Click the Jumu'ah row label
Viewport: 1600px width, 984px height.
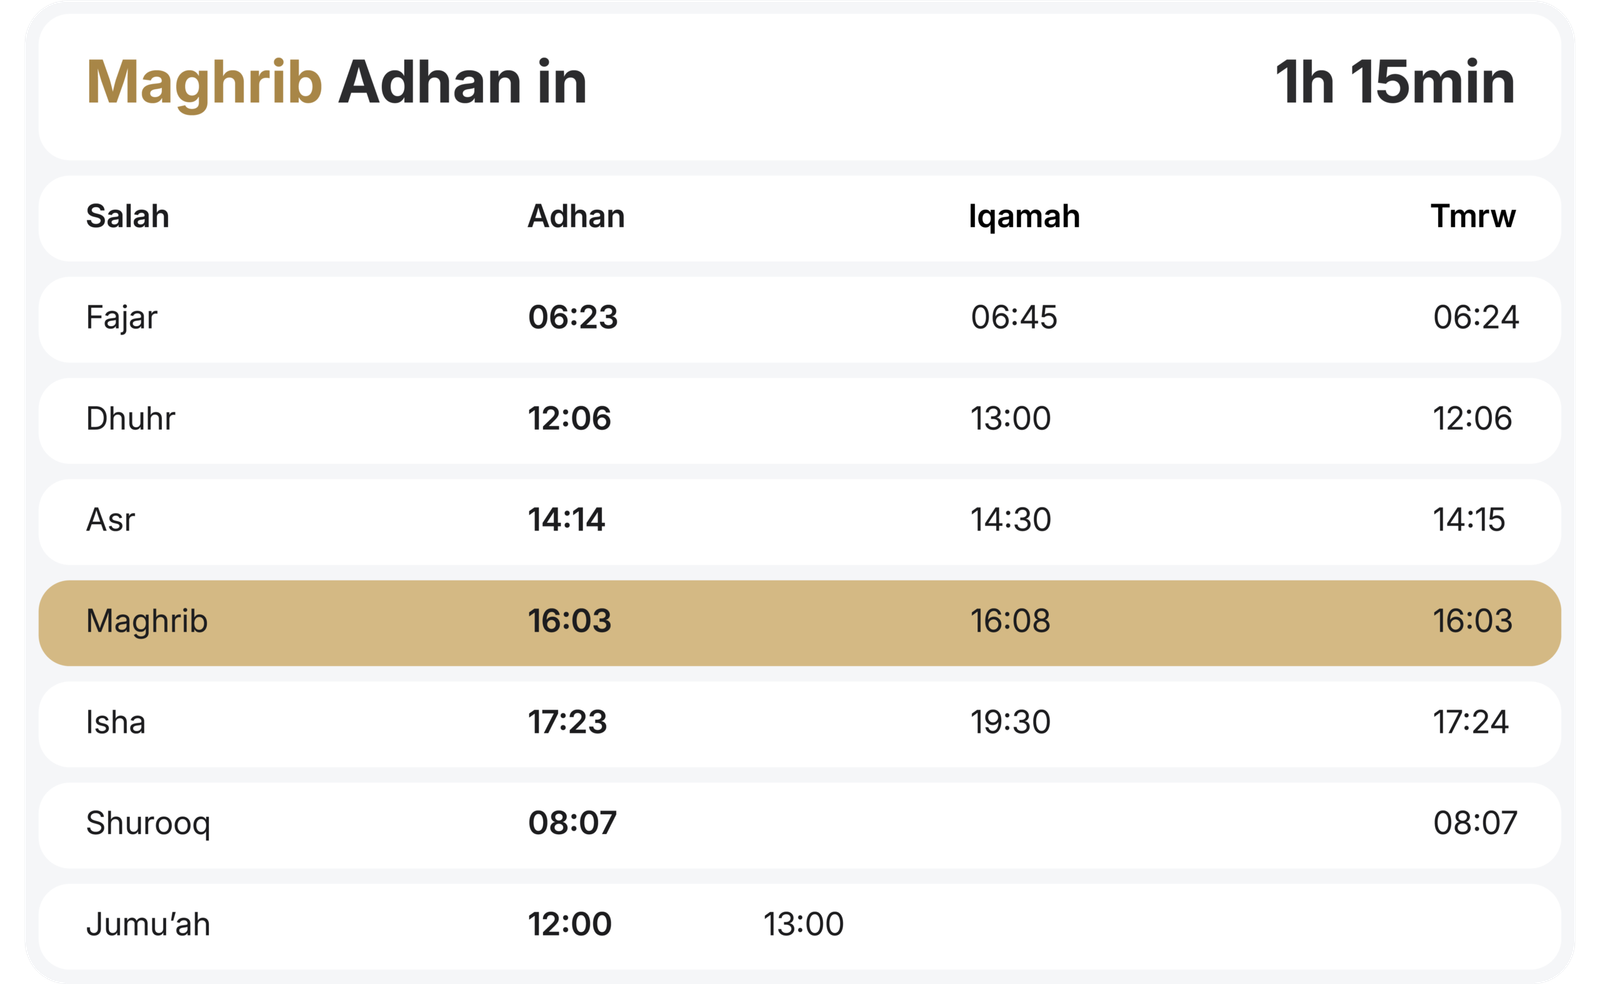(x=148, y=925)
